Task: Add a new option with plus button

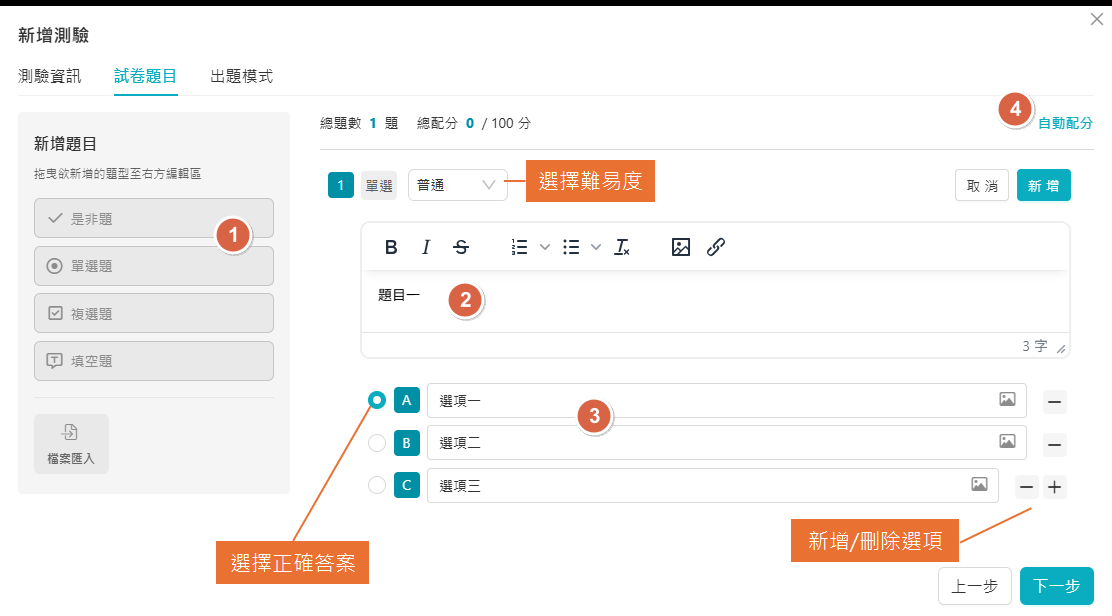Action: pos(1055,487)
